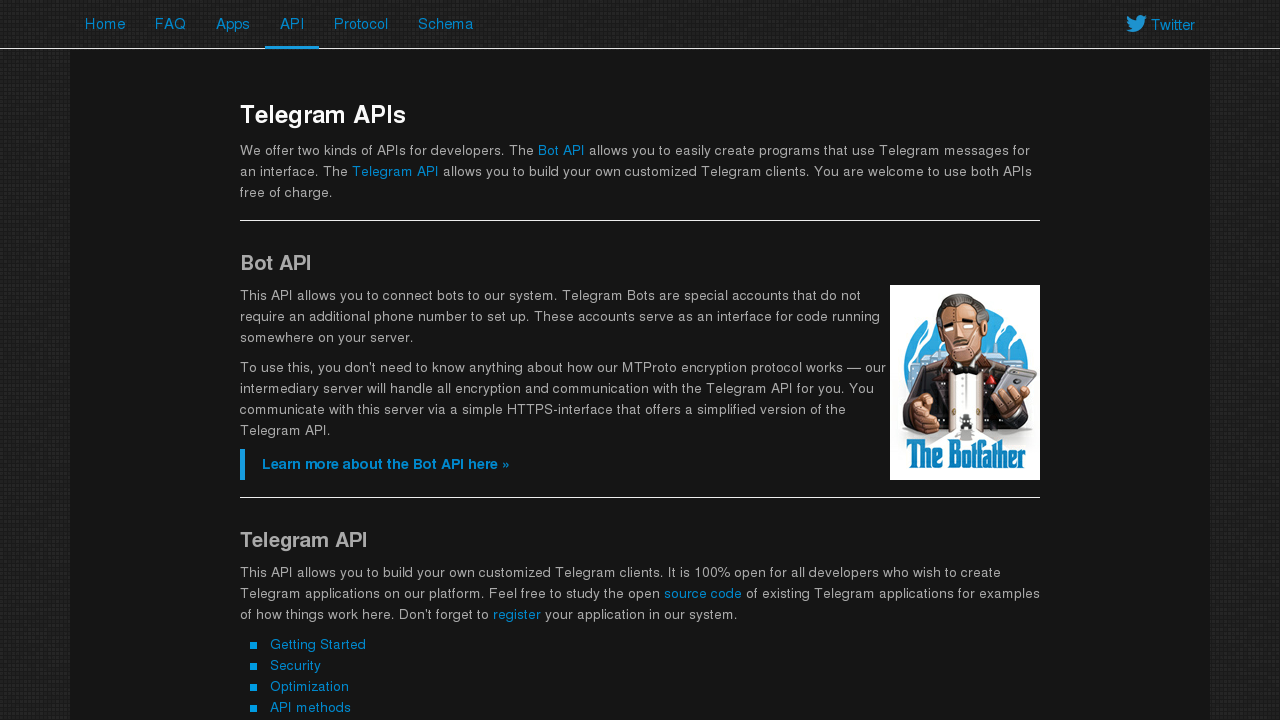The height and width of the screenshot is (720, 1280).
Task: Follow the Bot API inline link
Action: [561, 151]
